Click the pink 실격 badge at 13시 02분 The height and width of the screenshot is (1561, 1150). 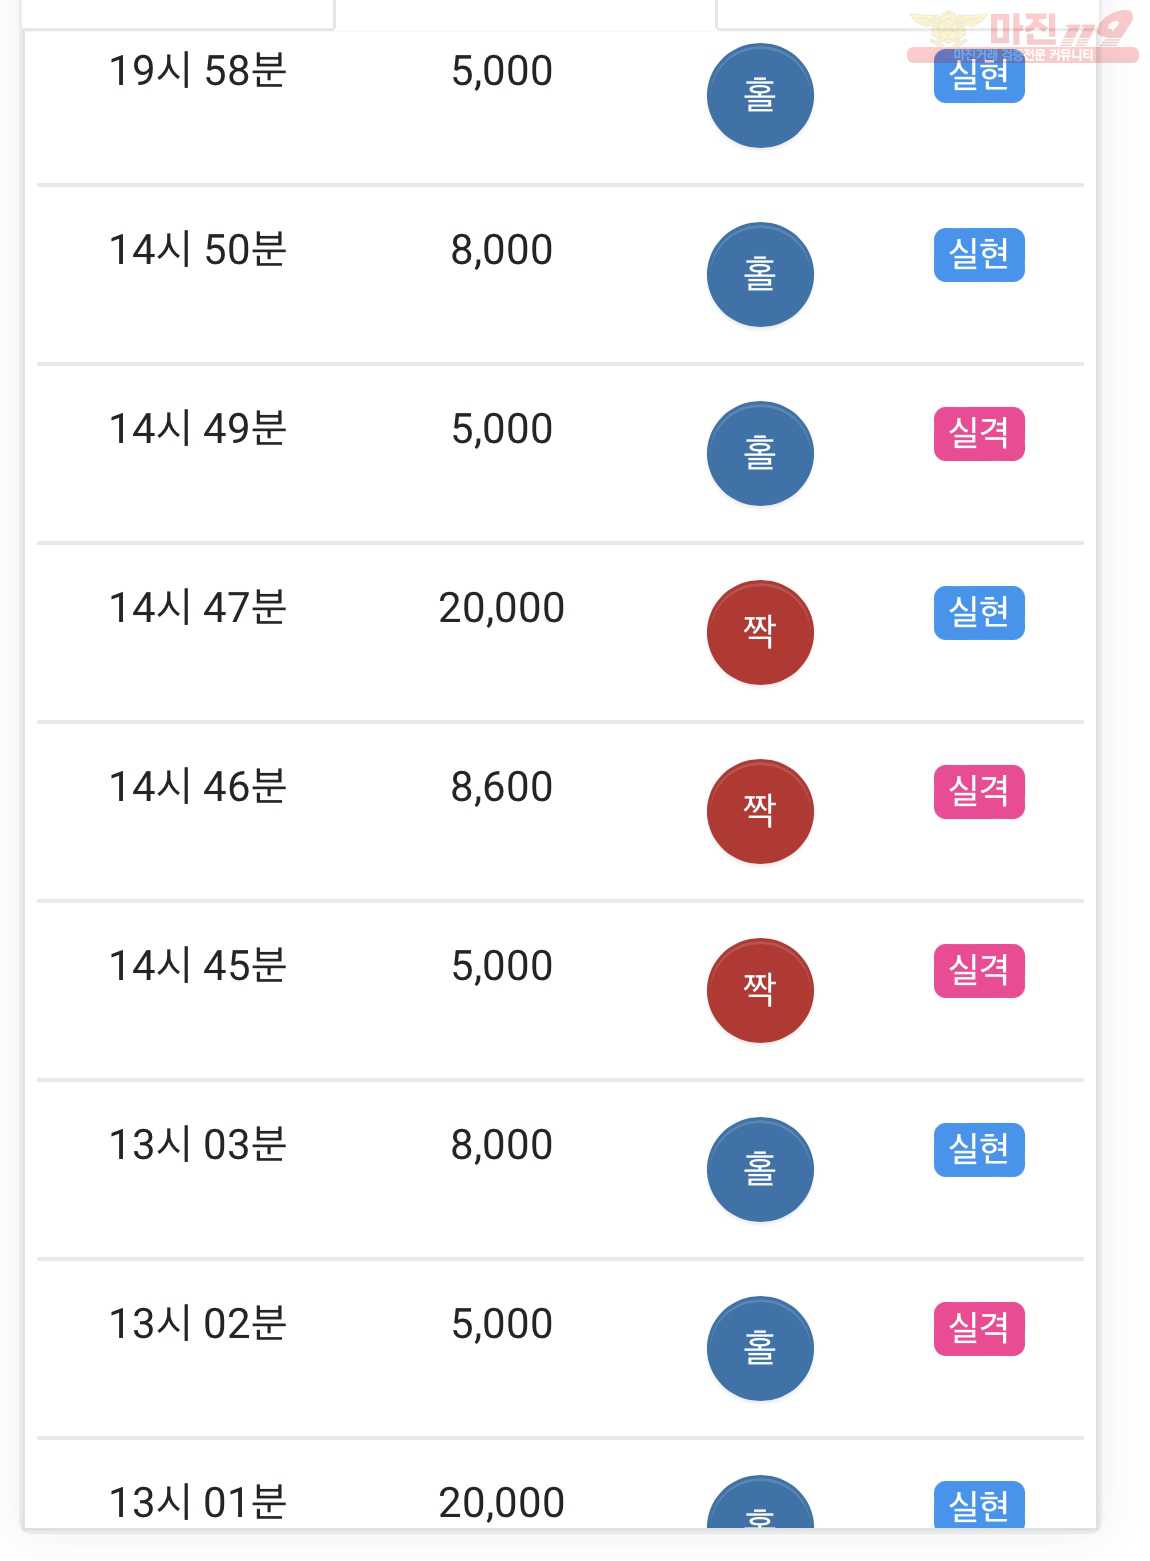pos(979,1329)
